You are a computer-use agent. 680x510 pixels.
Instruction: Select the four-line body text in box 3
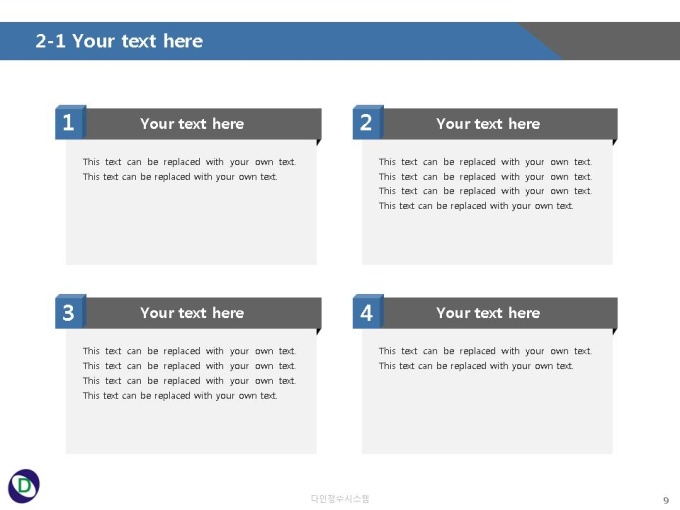click(189, 373)
